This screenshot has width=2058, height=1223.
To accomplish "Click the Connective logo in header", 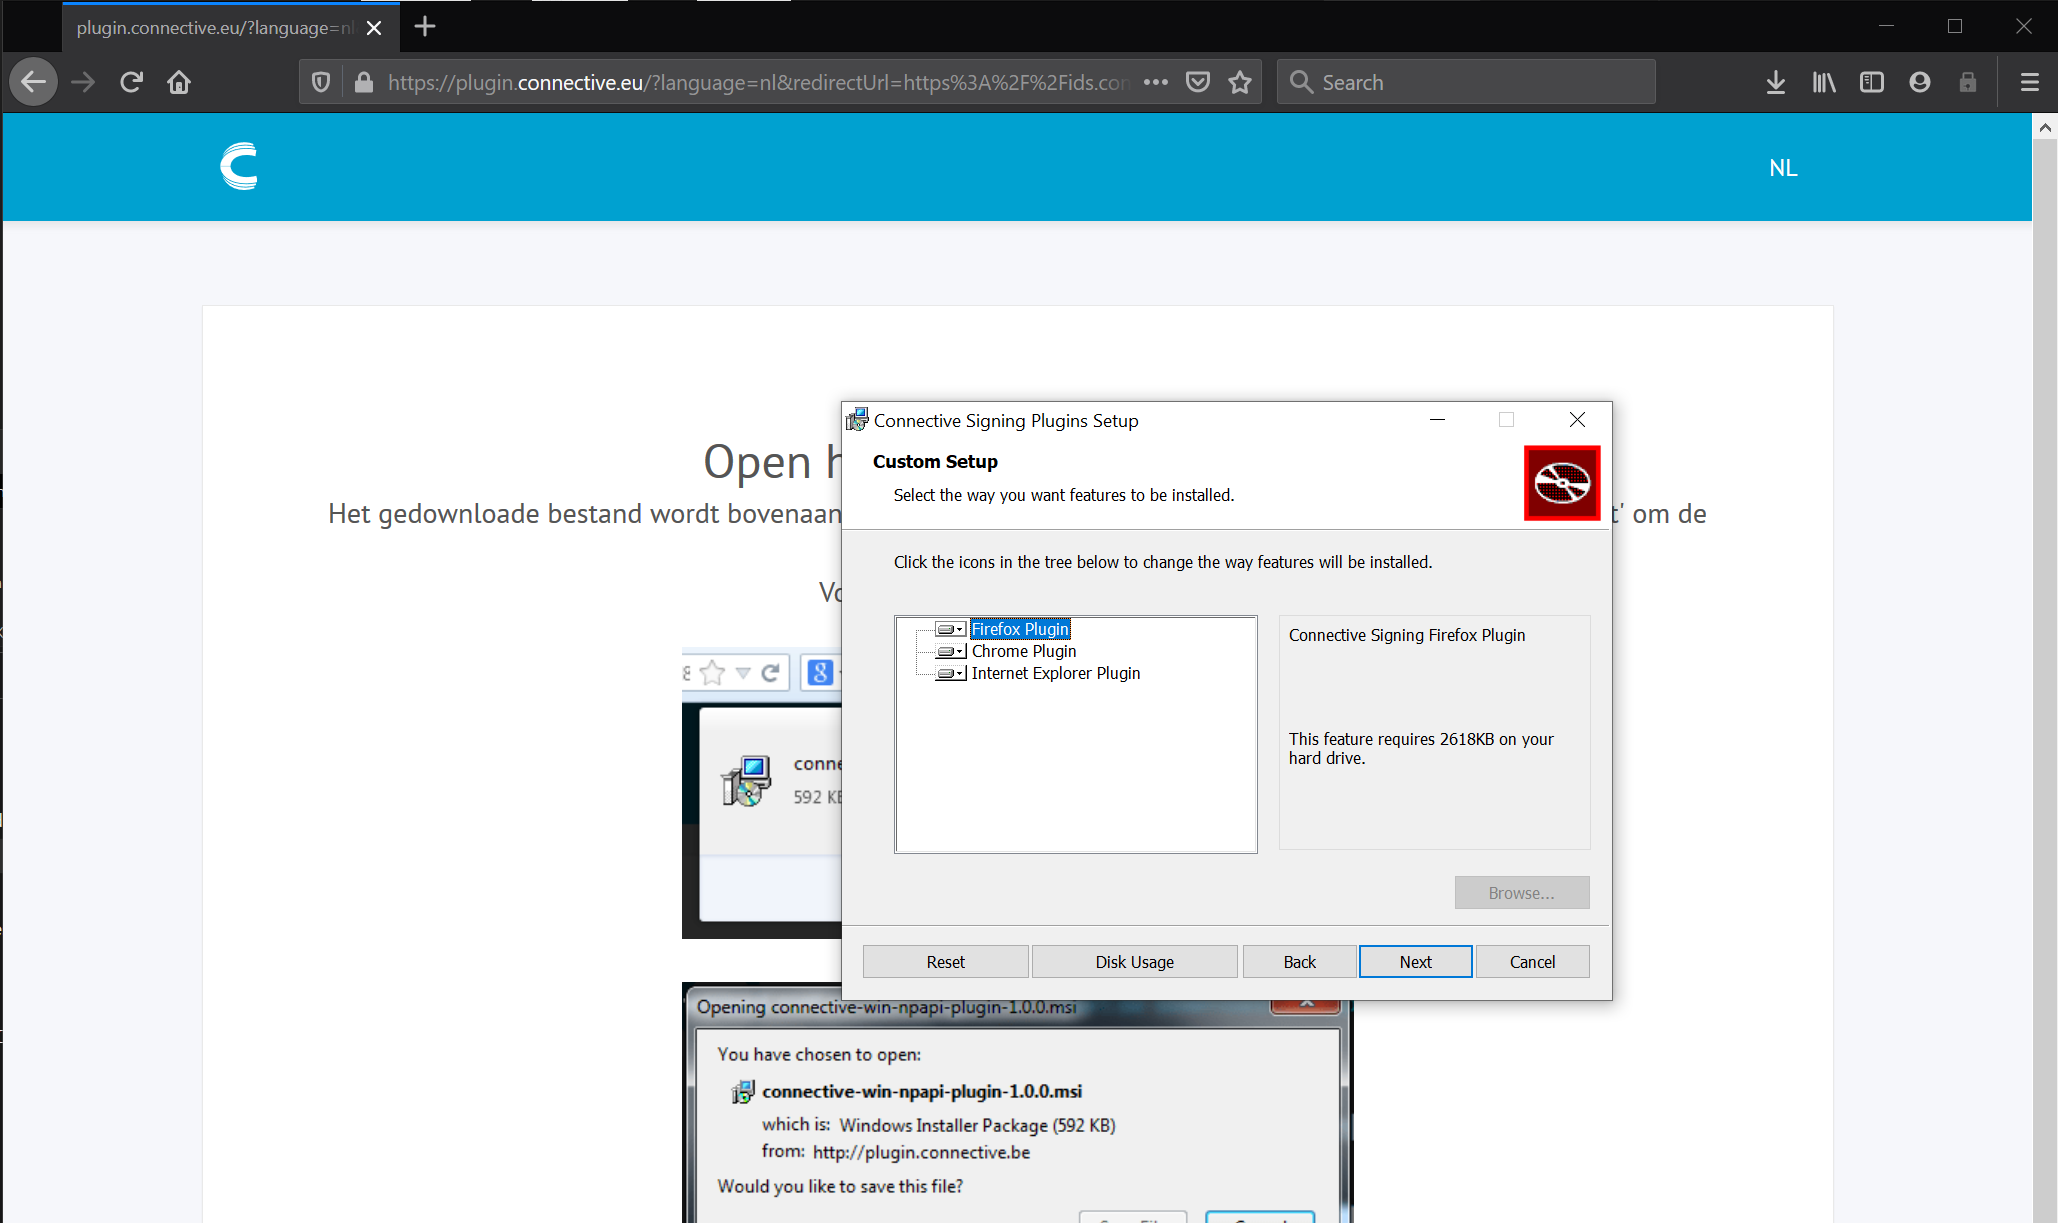I will coord(239,166).
